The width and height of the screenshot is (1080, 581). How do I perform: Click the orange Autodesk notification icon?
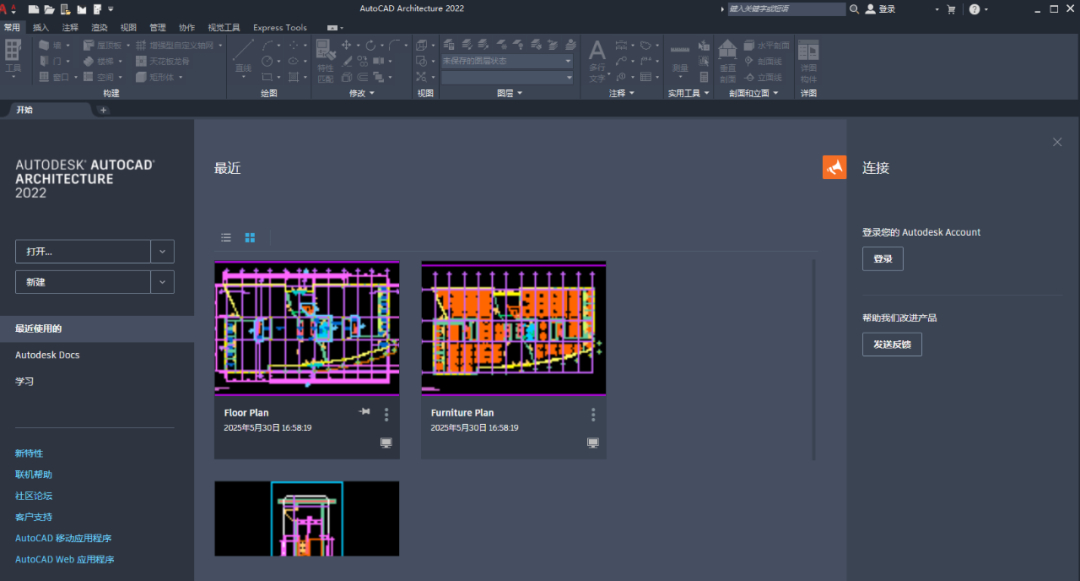pyautogui.click(x=834, y=168)
